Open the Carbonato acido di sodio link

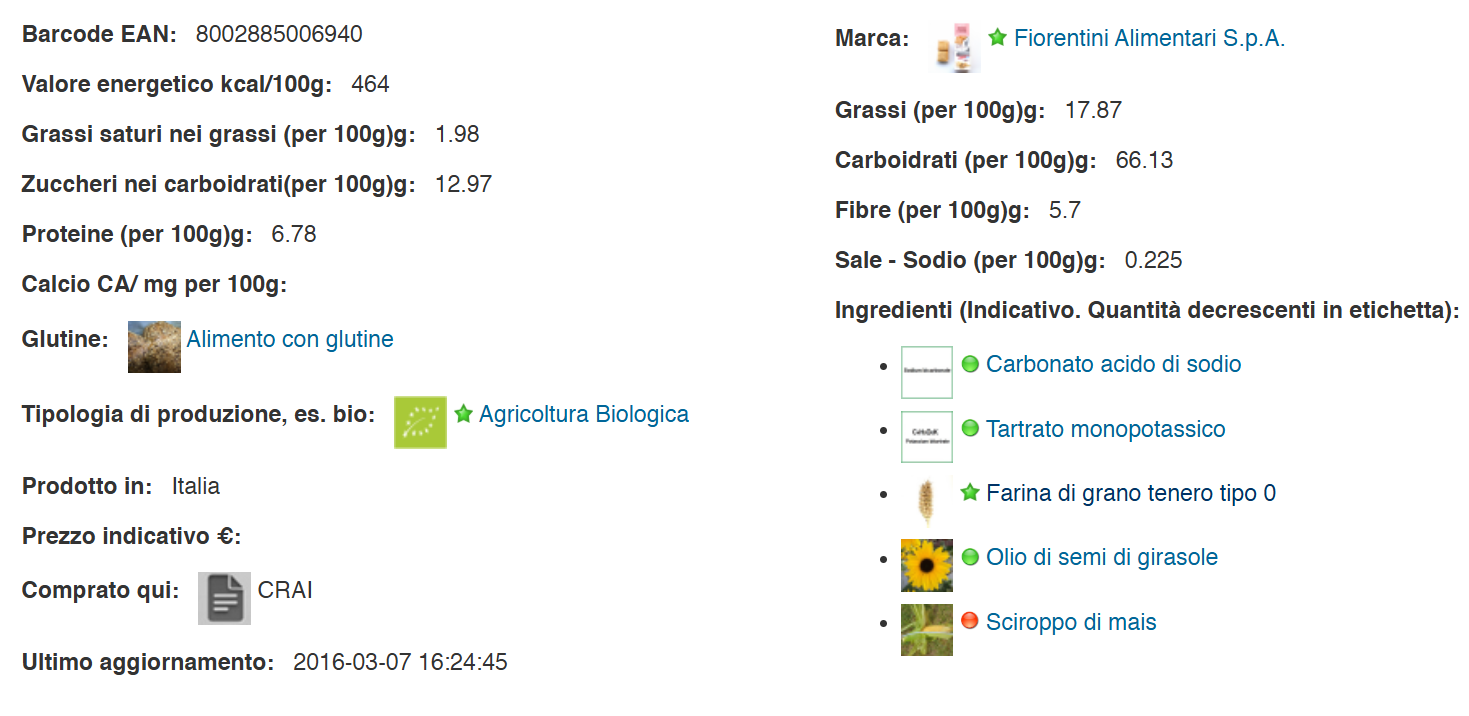pyautogui.click(x=1113, y=364)
